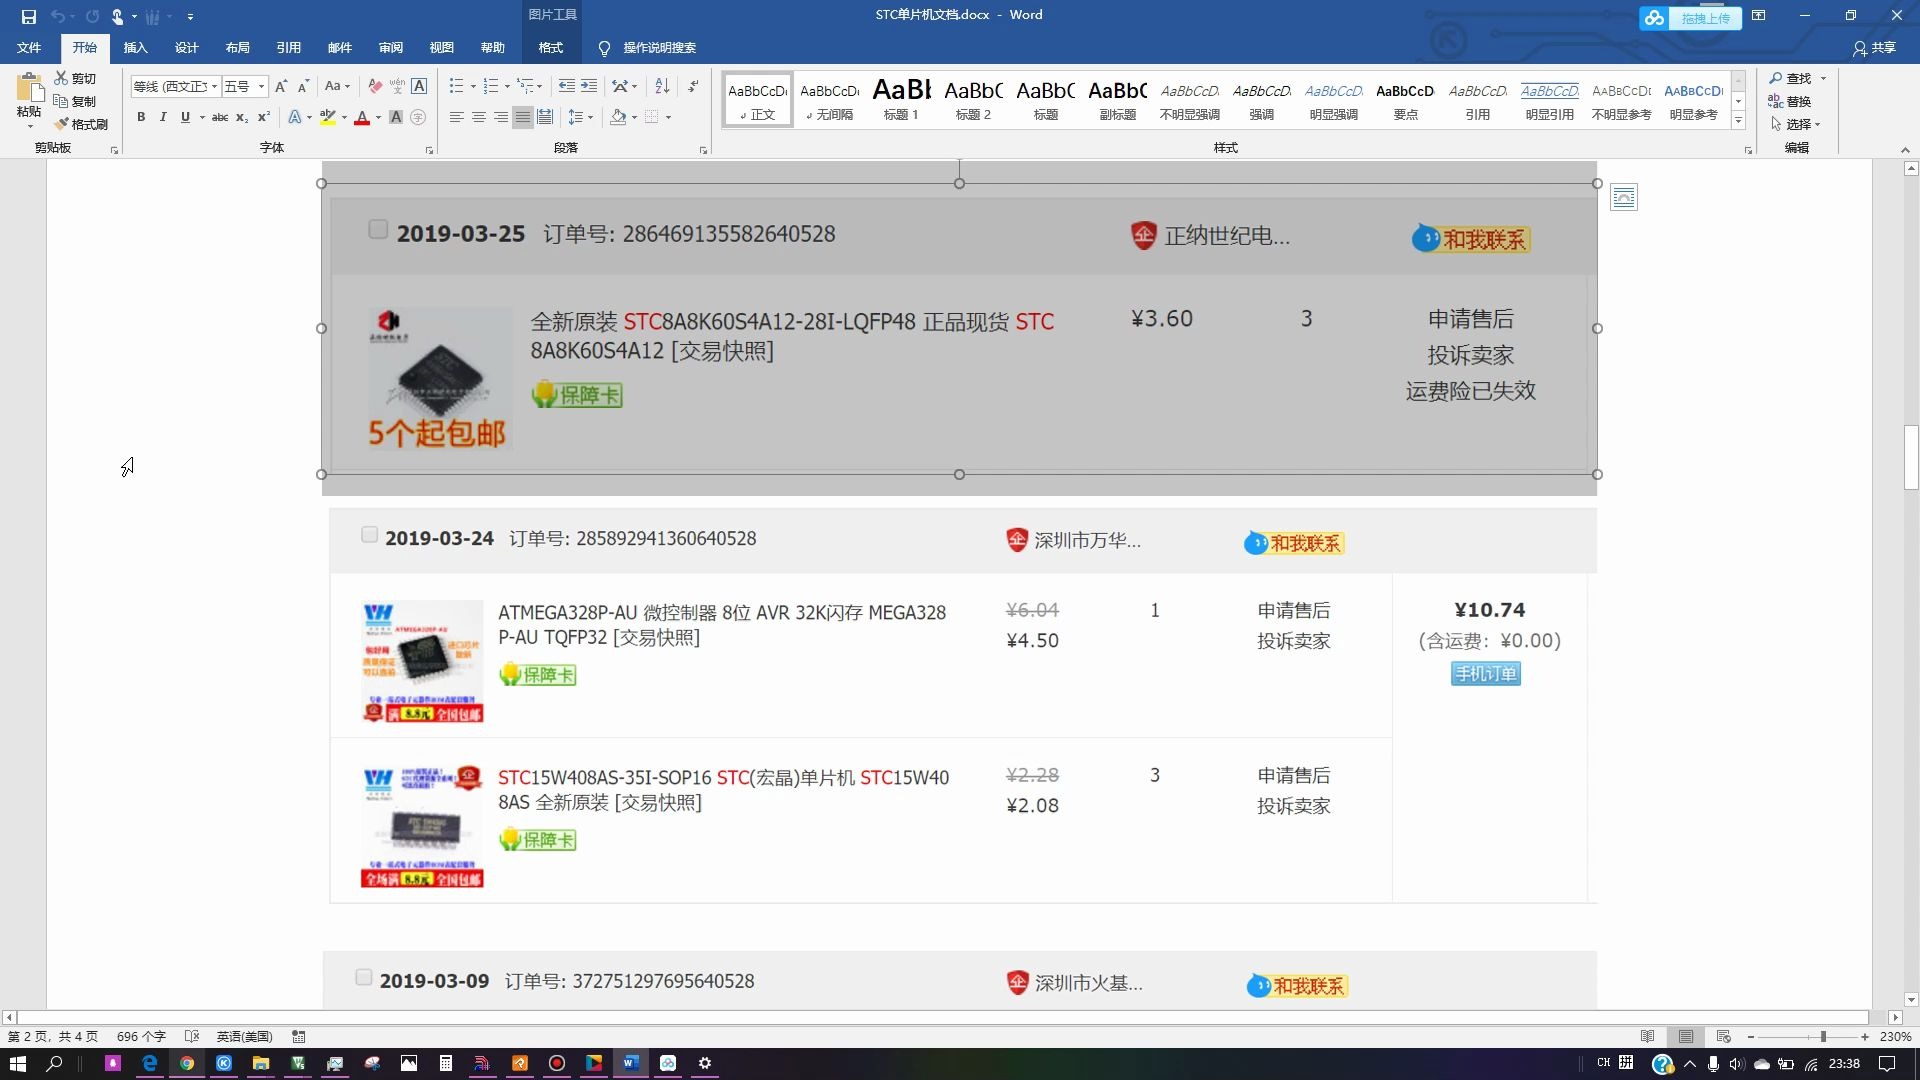Open 格式 picture tools tab
This screenshot has height=1080, width=1920.
pyautogui.click(x=550, y=47)
